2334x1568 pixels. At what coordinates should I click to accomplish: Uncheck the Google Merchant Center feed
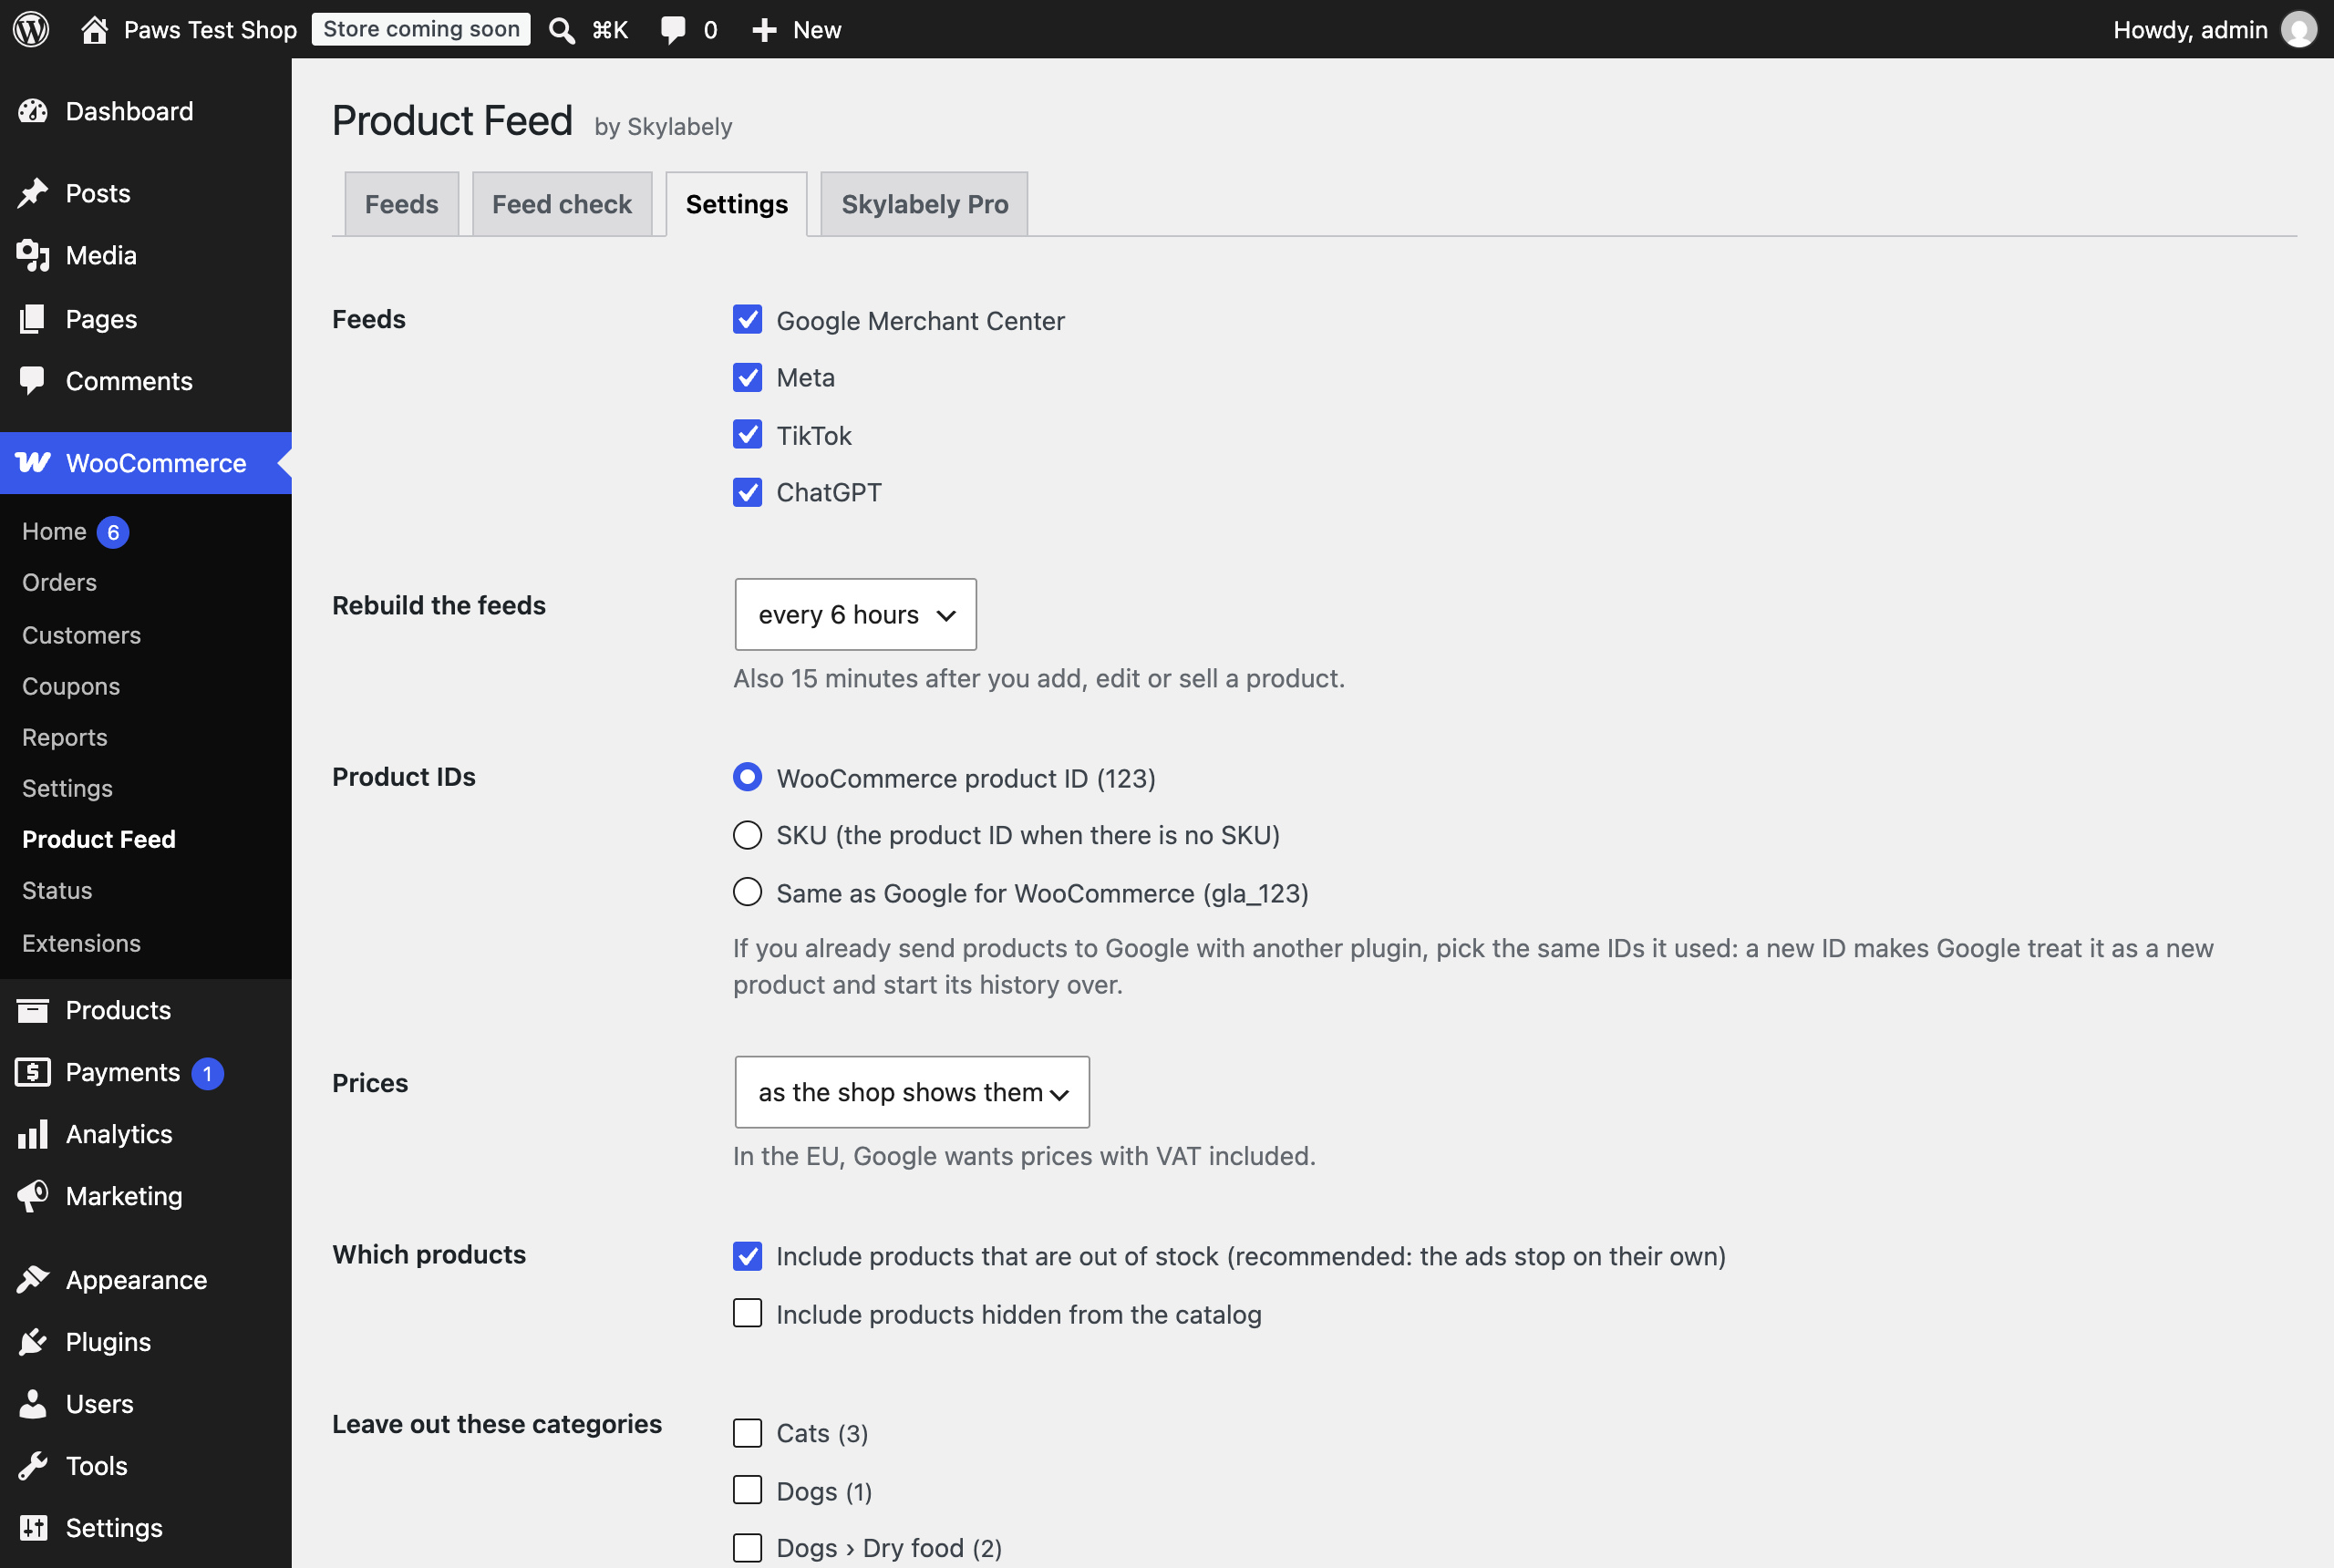[747, 320]
